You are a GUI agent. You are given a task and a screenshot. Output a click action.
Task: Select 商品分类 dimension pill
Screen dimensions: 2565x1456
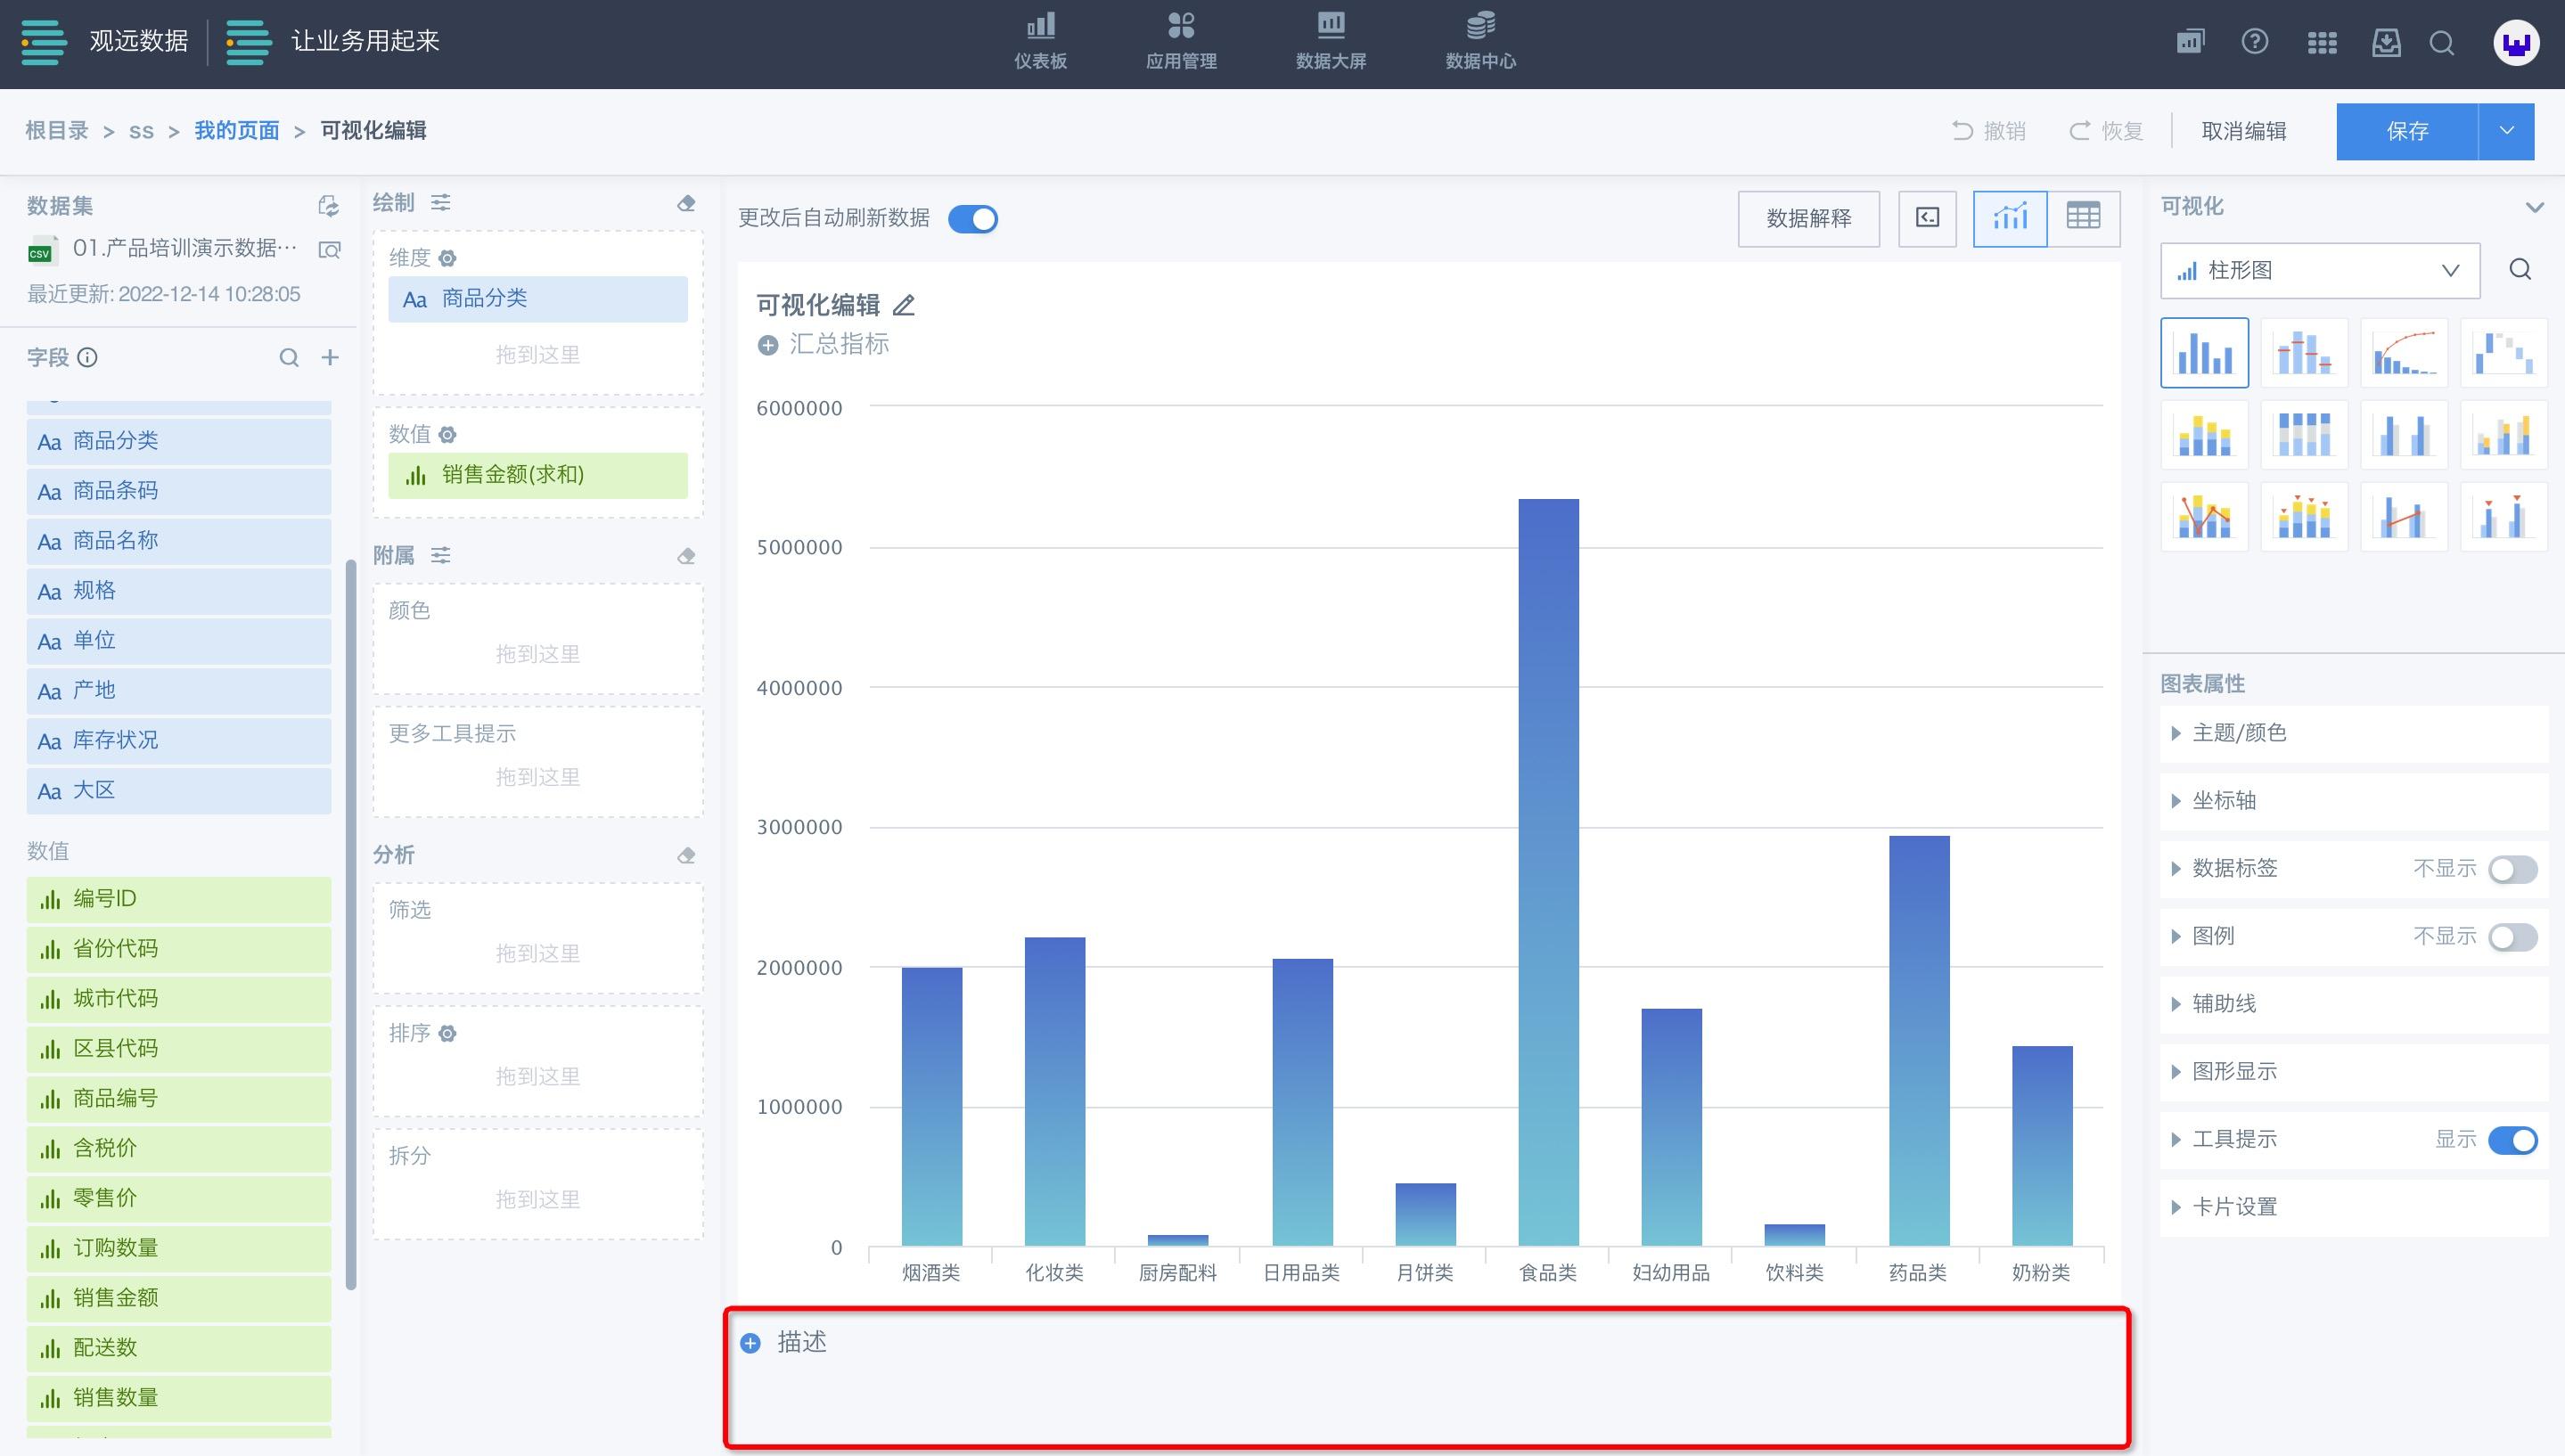tap(538, 299)
